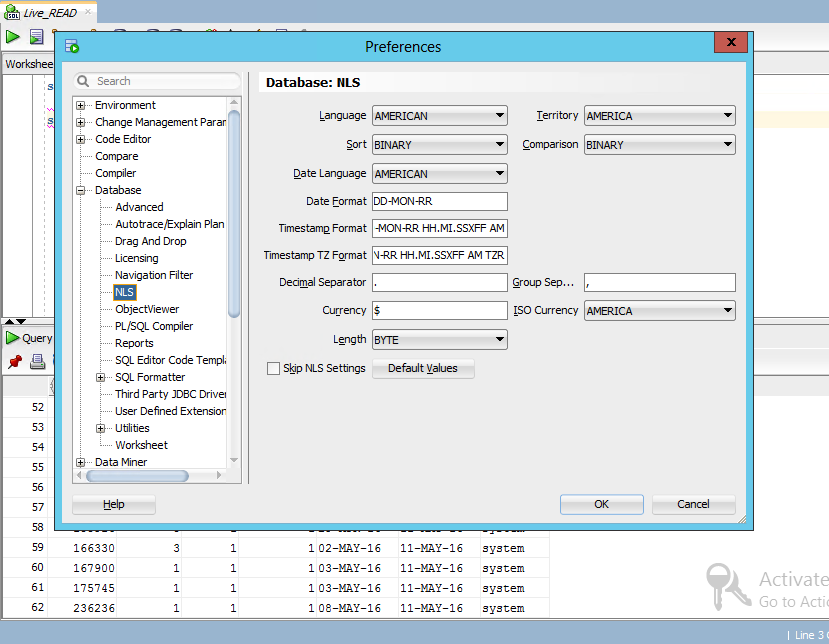Click the magnifier icon in the Search box
The width and height of the screenshot is (829, 644).
83,81
